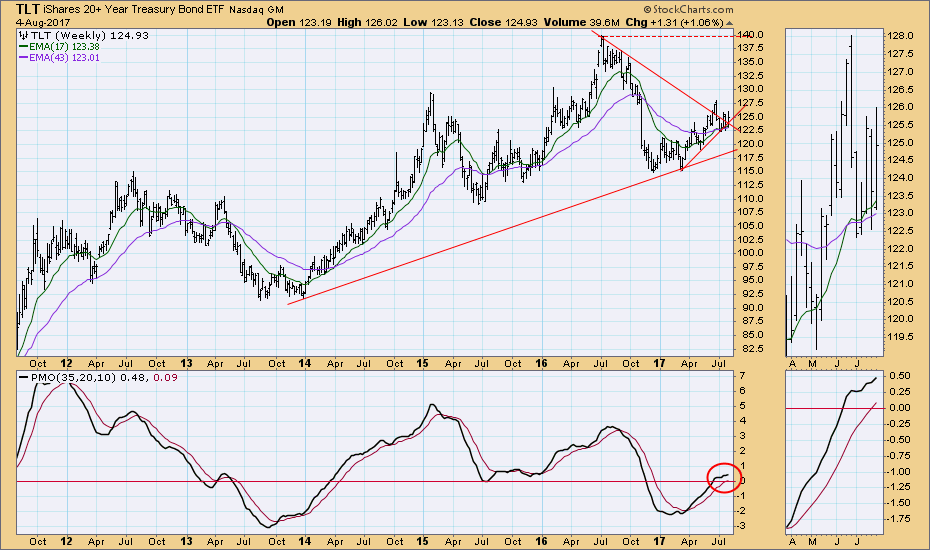930x550 pixels.
Task: Click the black PMO legend line swatch
Action: tap(23, 377)
